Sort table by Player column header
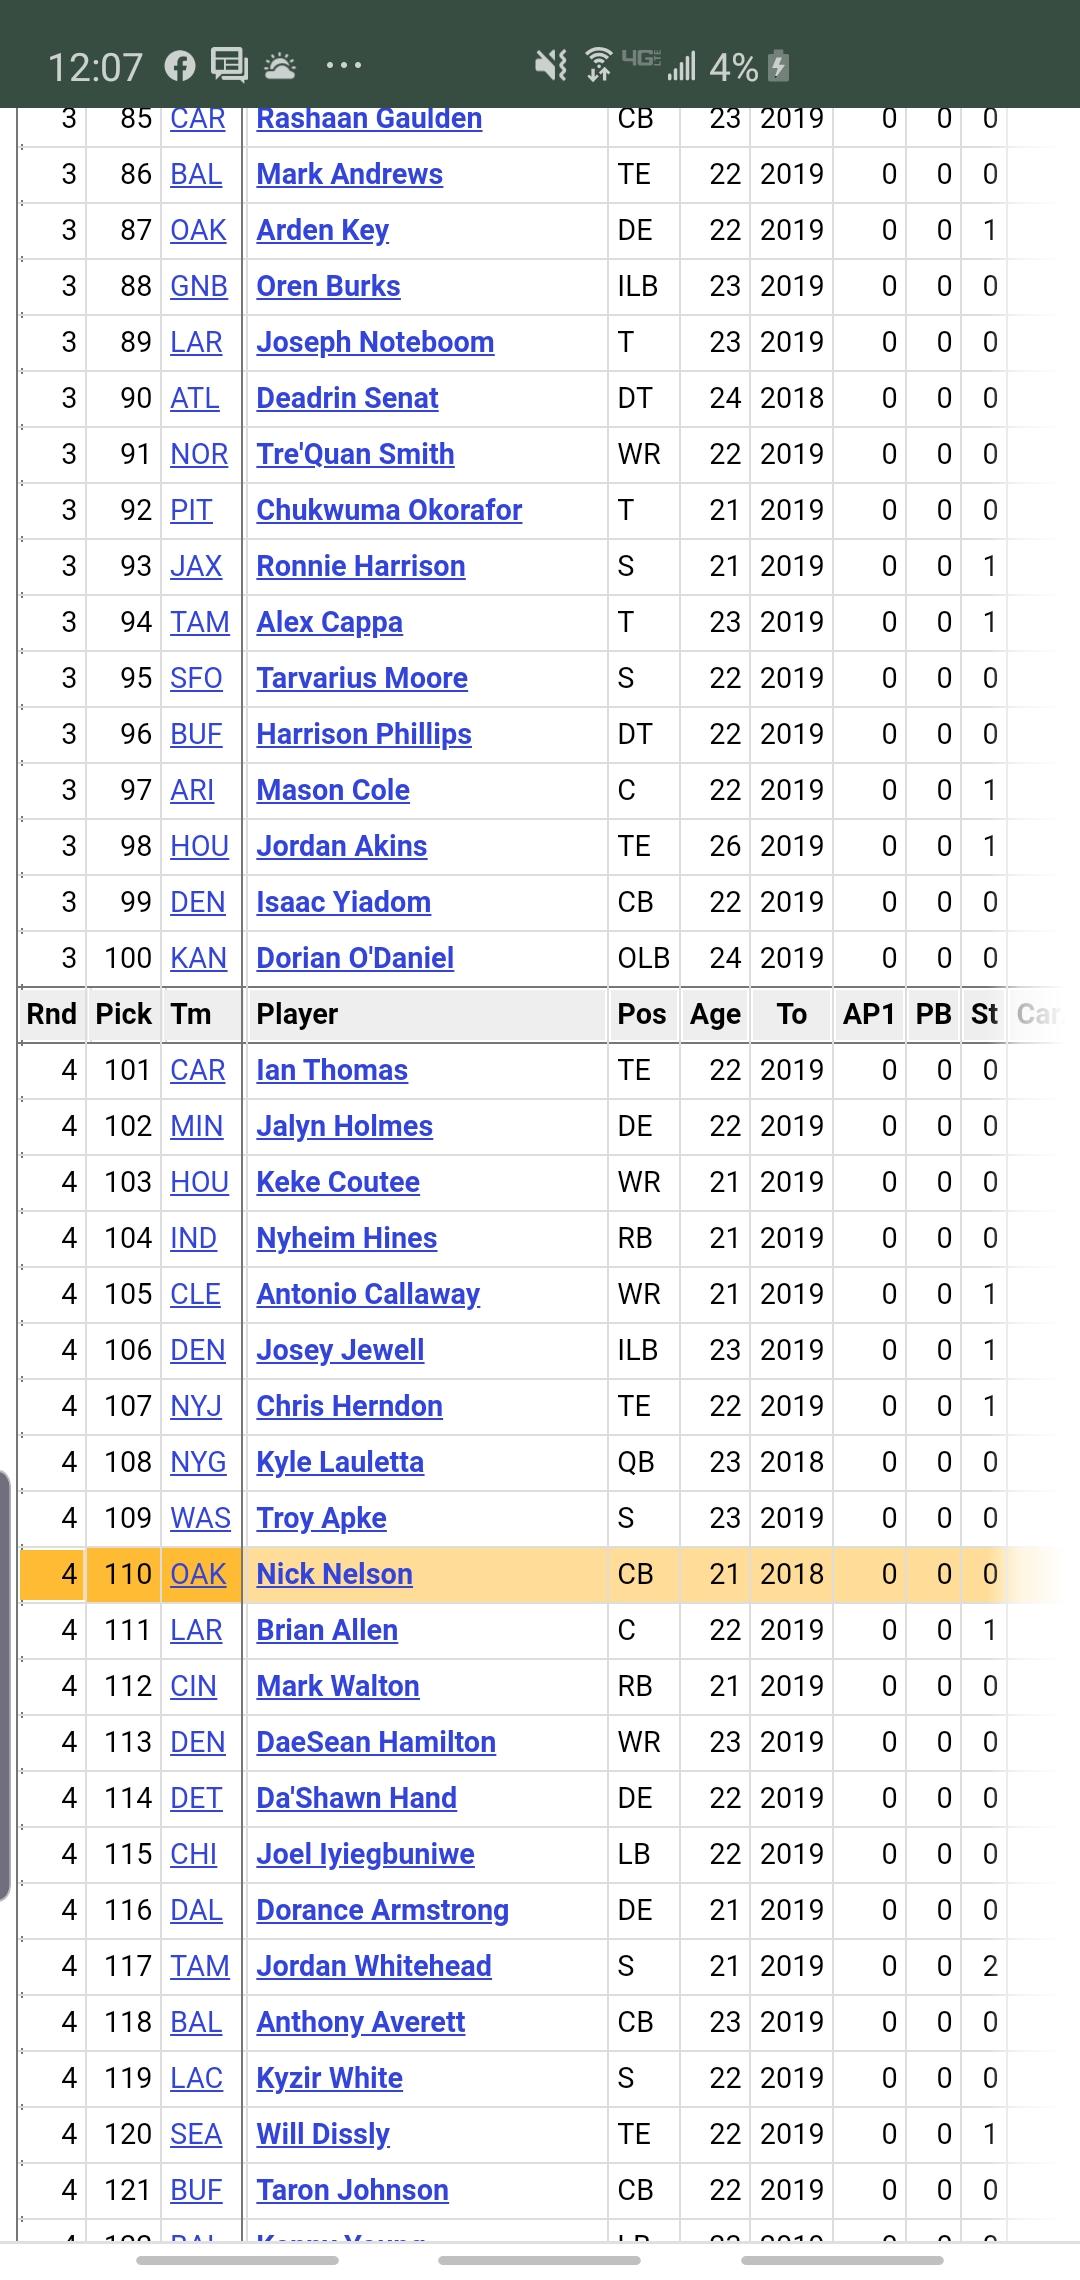1080x2280 pixels. click(297, 1014)
